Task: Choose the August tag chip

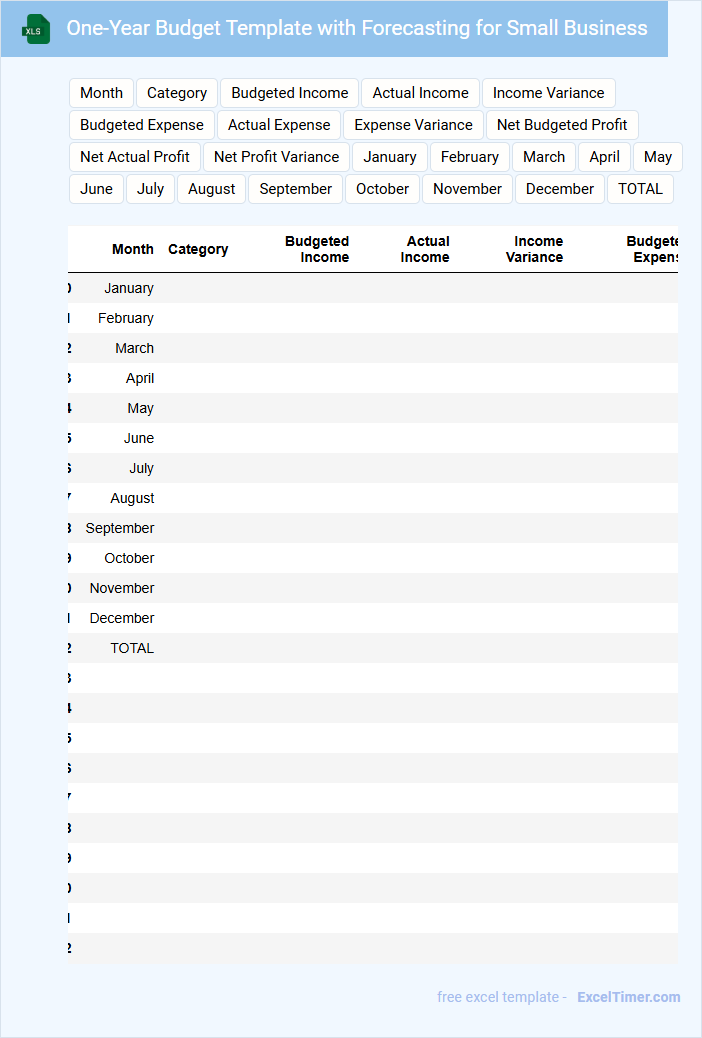Action: point(211,189)
